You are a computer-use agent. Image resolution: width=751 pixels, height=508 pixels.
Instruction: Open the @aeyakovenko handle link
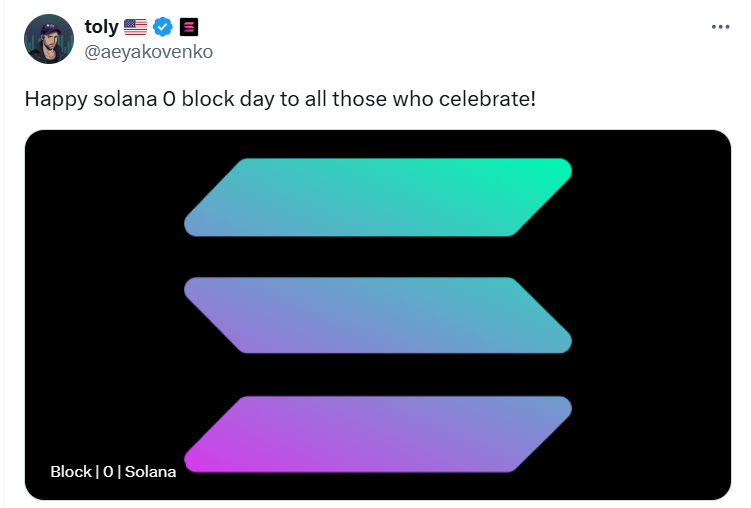click(148, 52)
